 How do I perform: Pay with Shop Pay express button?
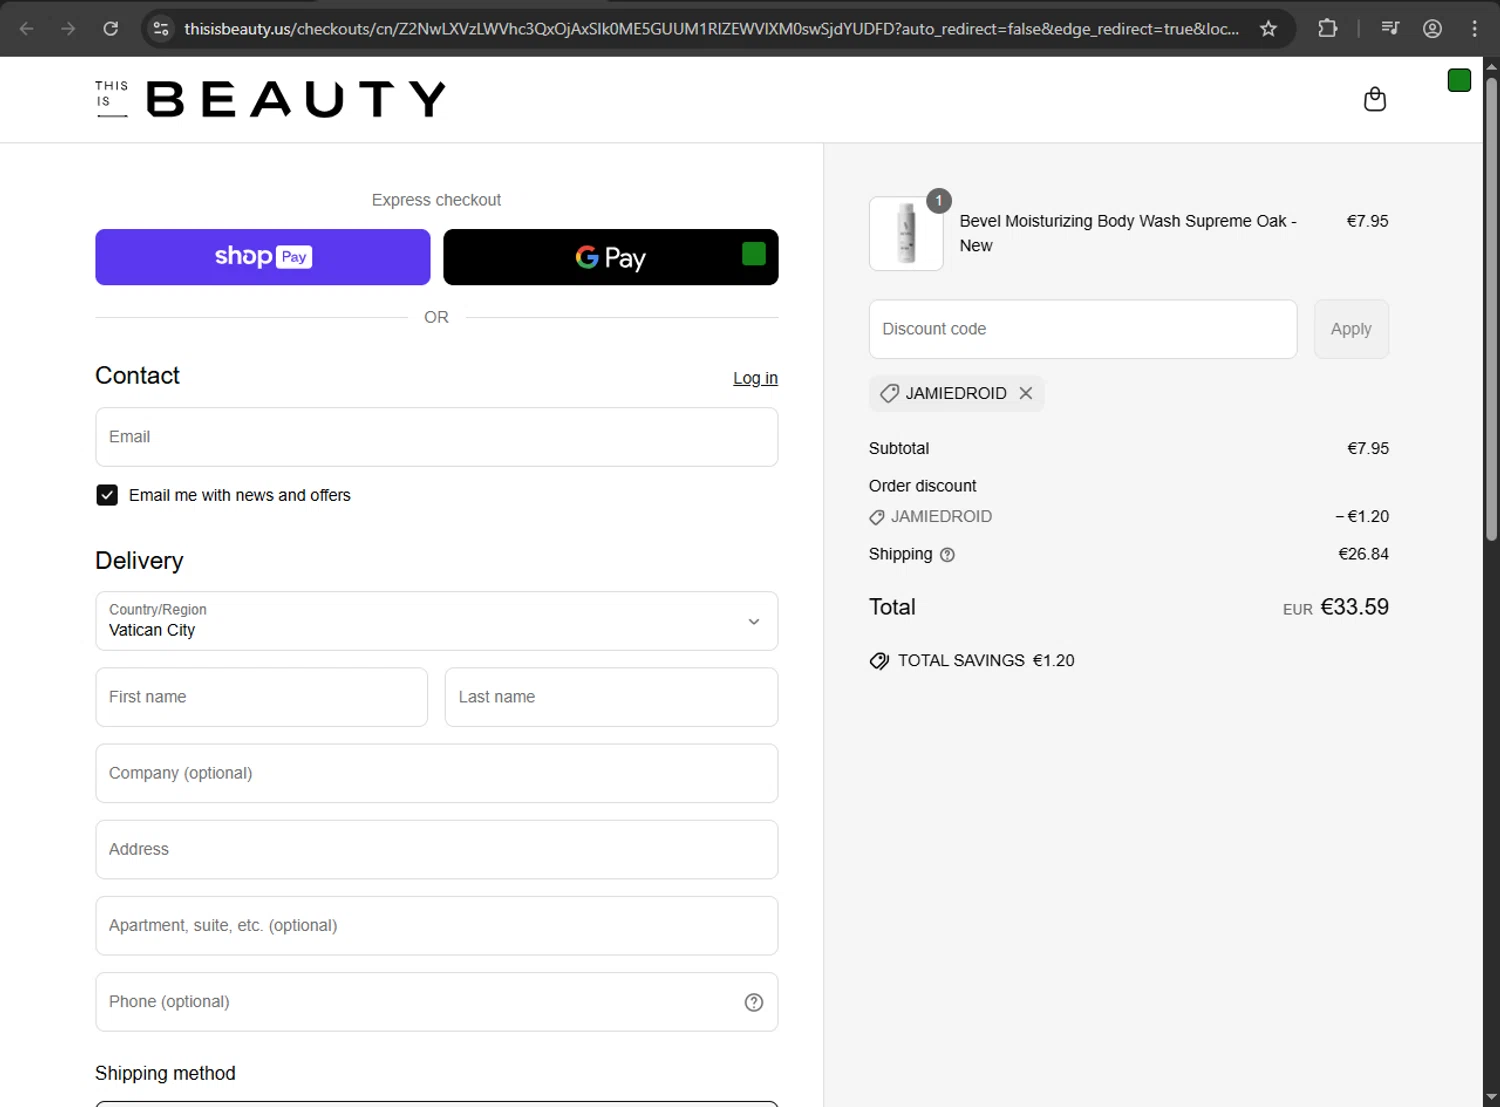pos(263,257)
